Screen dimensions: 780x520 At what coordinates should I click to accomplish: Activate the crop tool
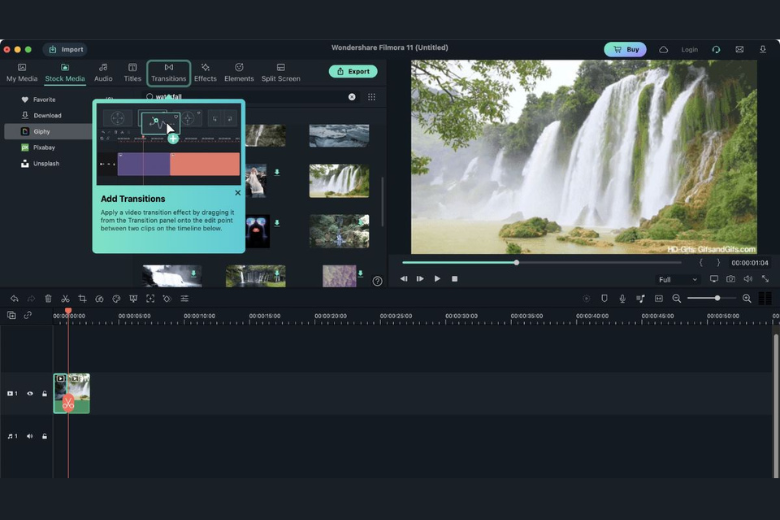(83, 299)
